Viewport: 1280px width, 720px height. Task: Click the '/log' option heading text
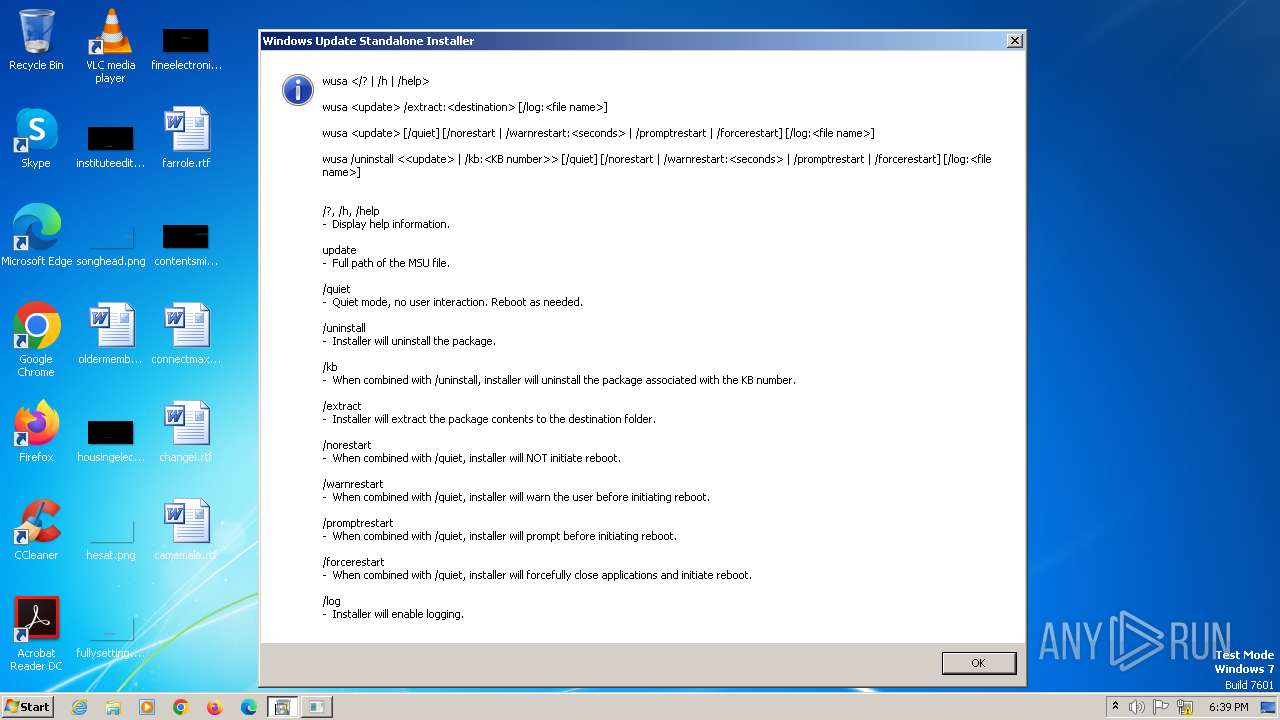pos(331,601)
